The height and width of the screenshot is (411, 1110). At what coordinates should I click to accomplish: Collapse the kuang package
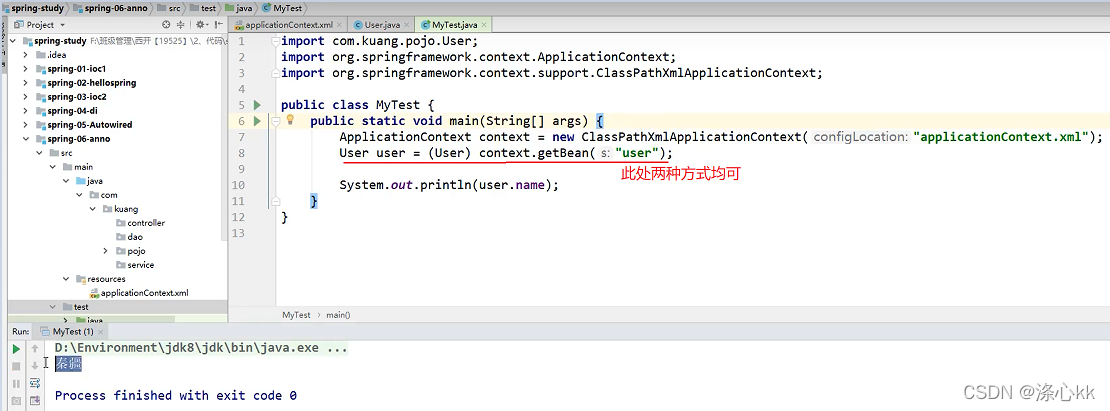click(x=93, y=209)
